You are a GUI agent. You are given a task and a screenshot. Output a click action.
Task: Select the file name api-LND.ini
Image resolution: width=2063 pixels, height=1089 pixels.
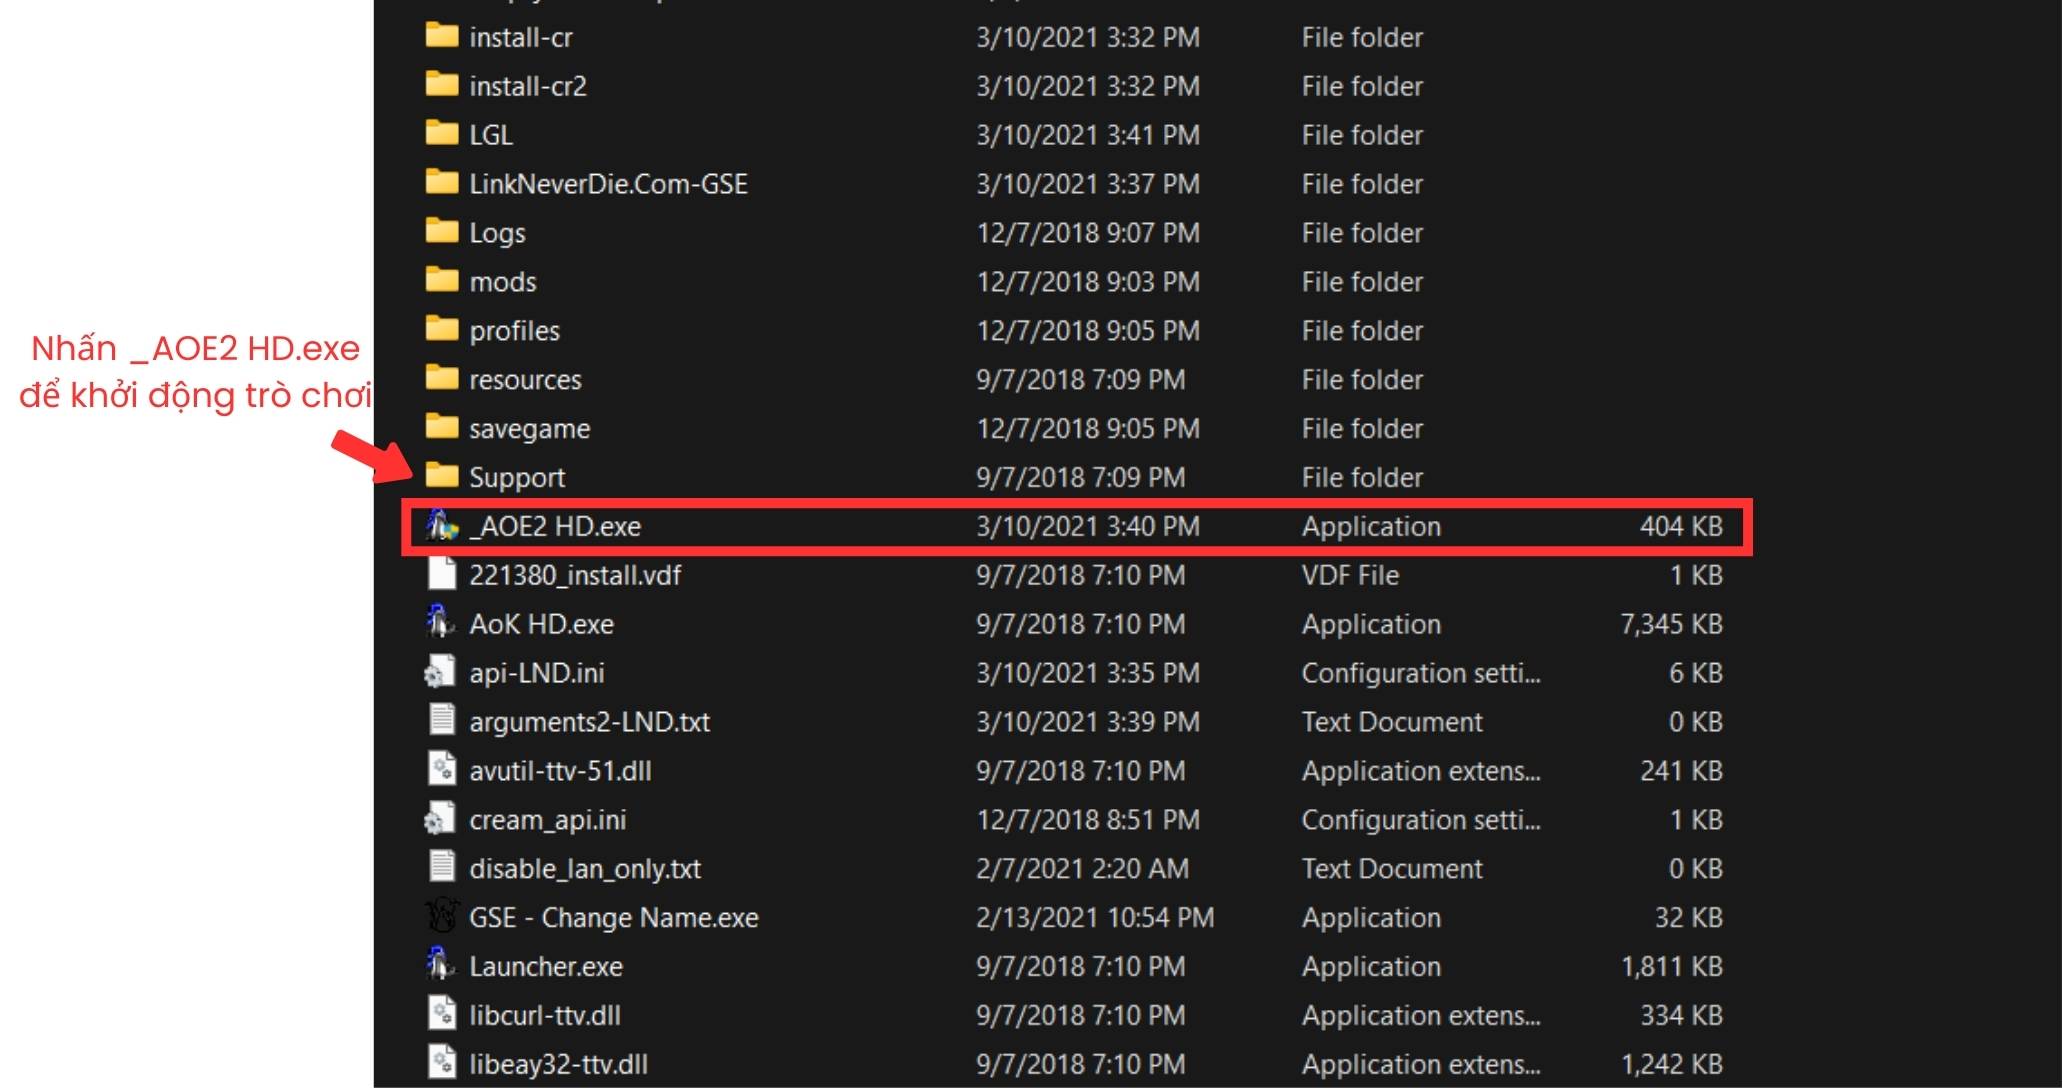coord(537,673)
